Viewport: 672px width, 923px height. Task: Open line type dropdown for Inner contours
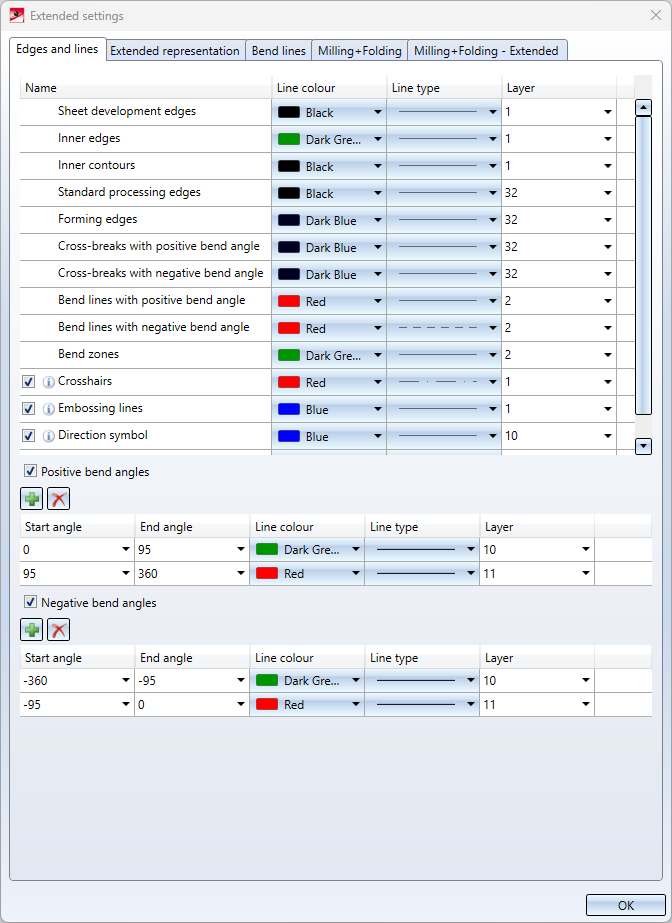[493, 167]
